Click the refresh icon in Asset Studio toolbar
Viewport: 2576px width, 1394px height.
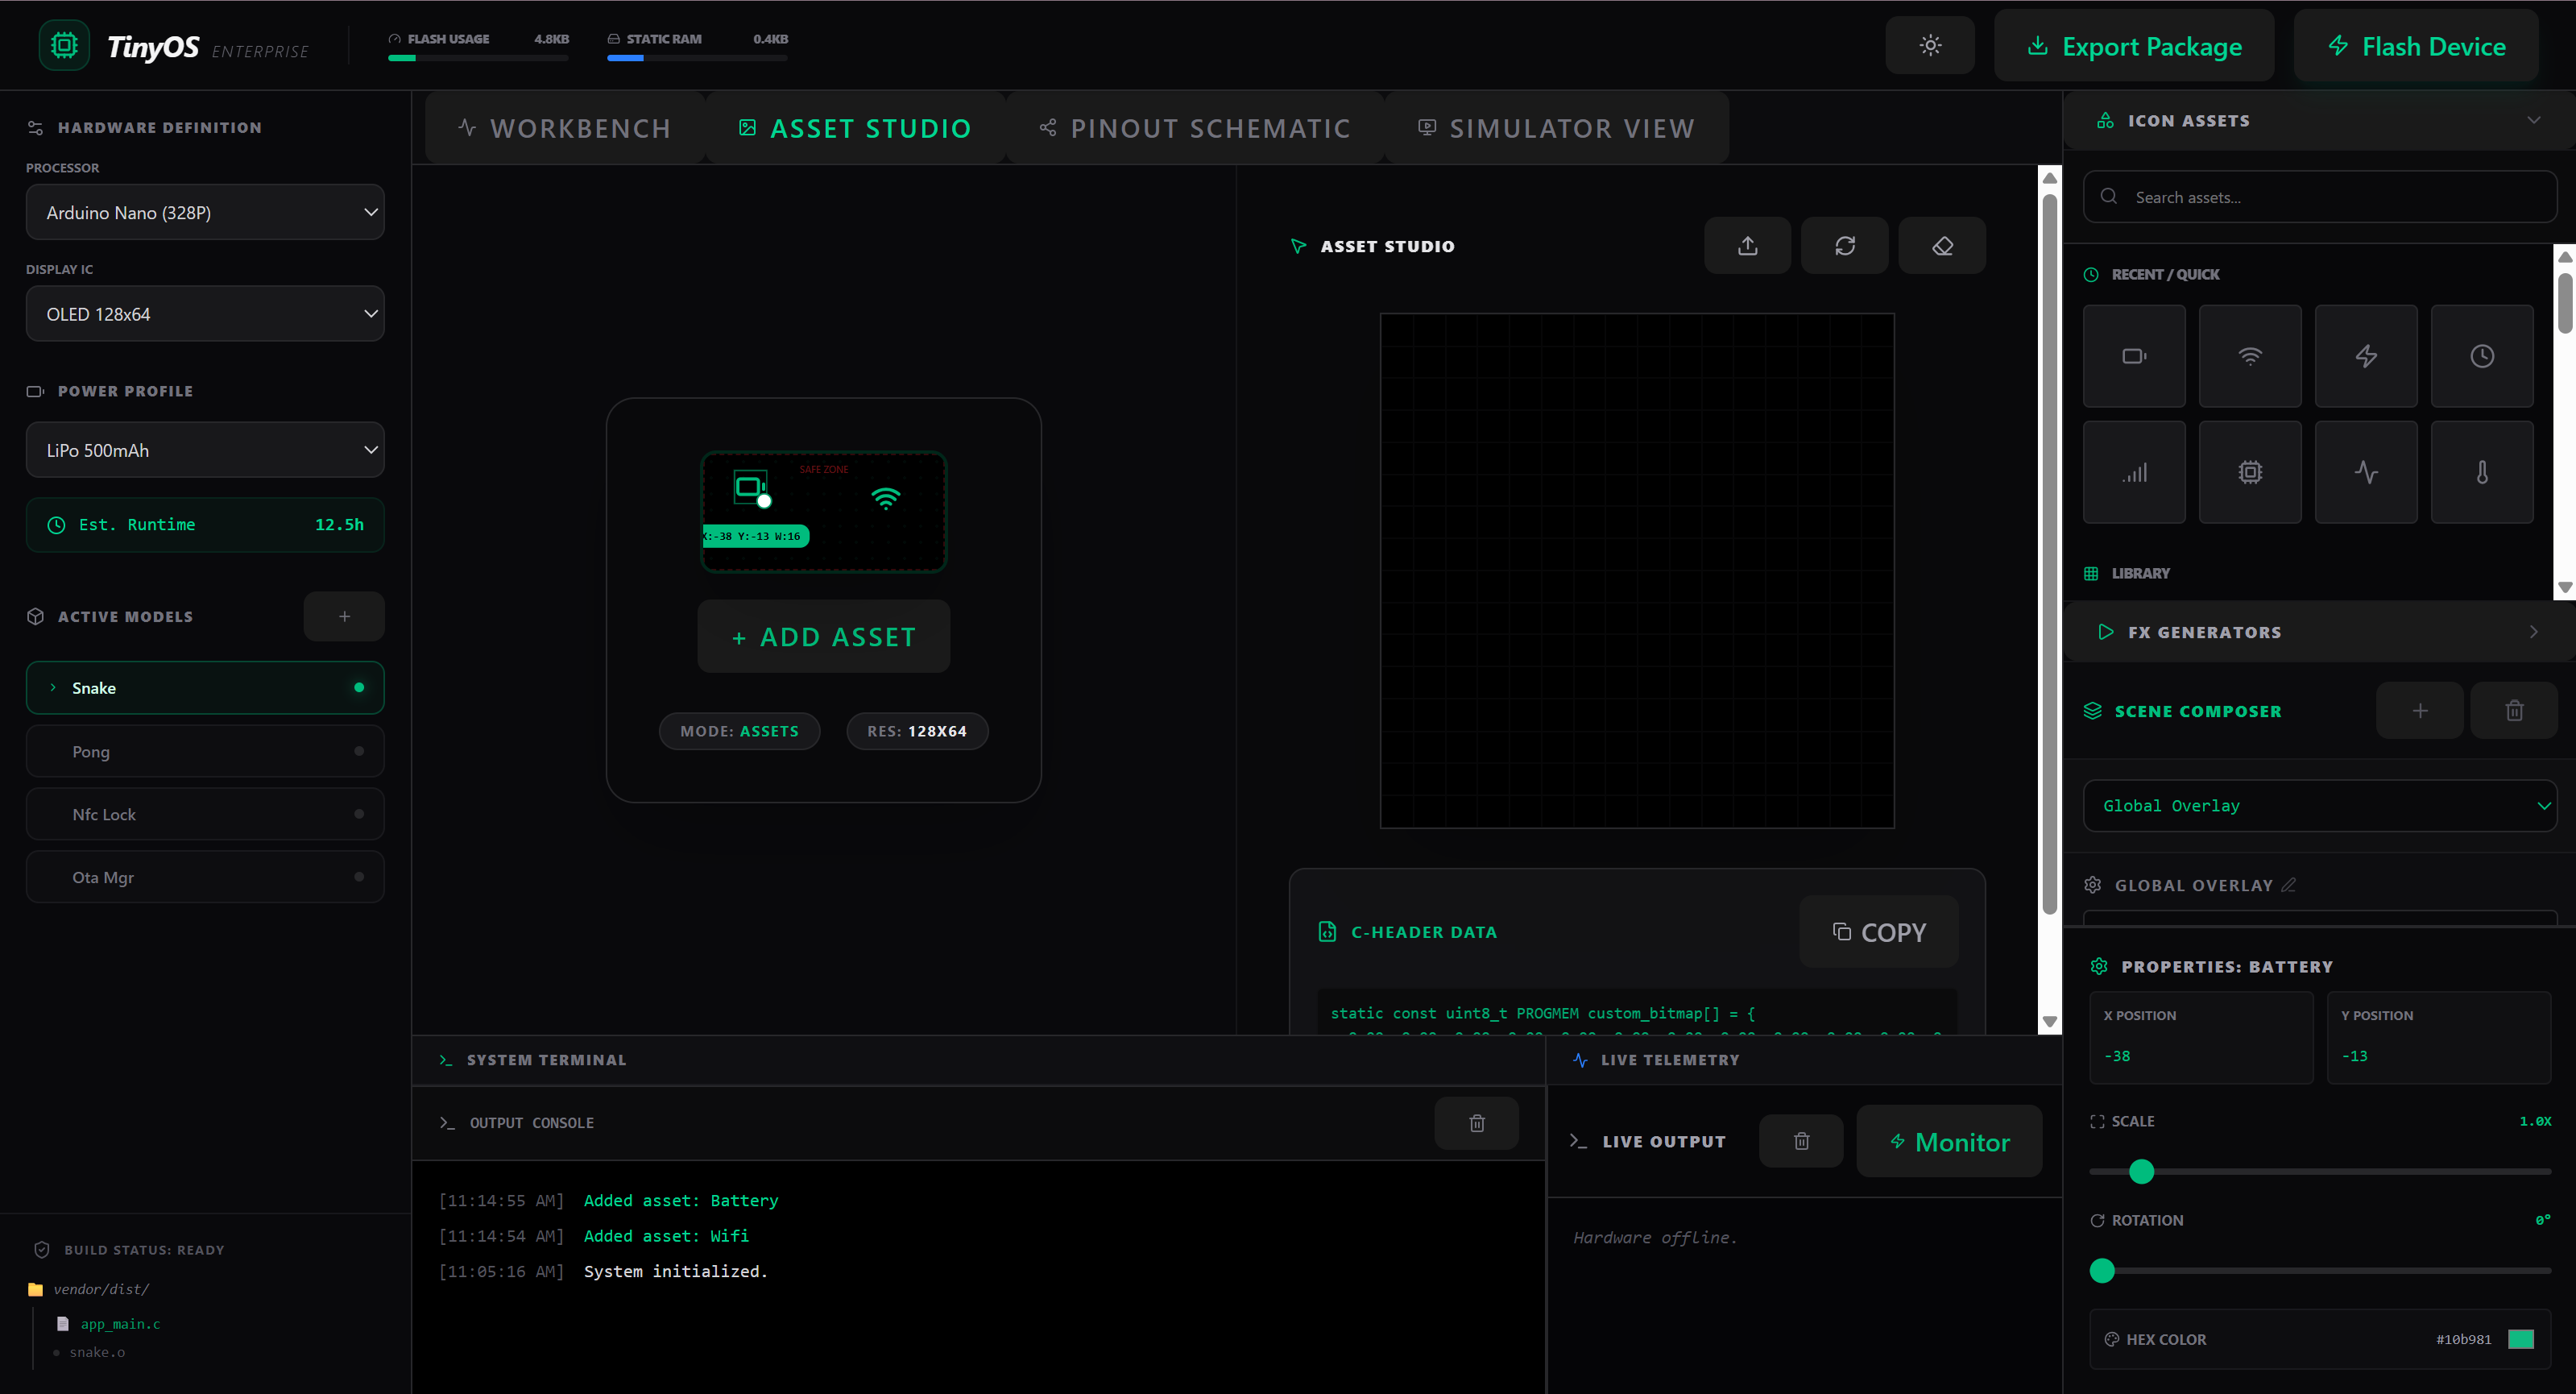[1844, 245]
